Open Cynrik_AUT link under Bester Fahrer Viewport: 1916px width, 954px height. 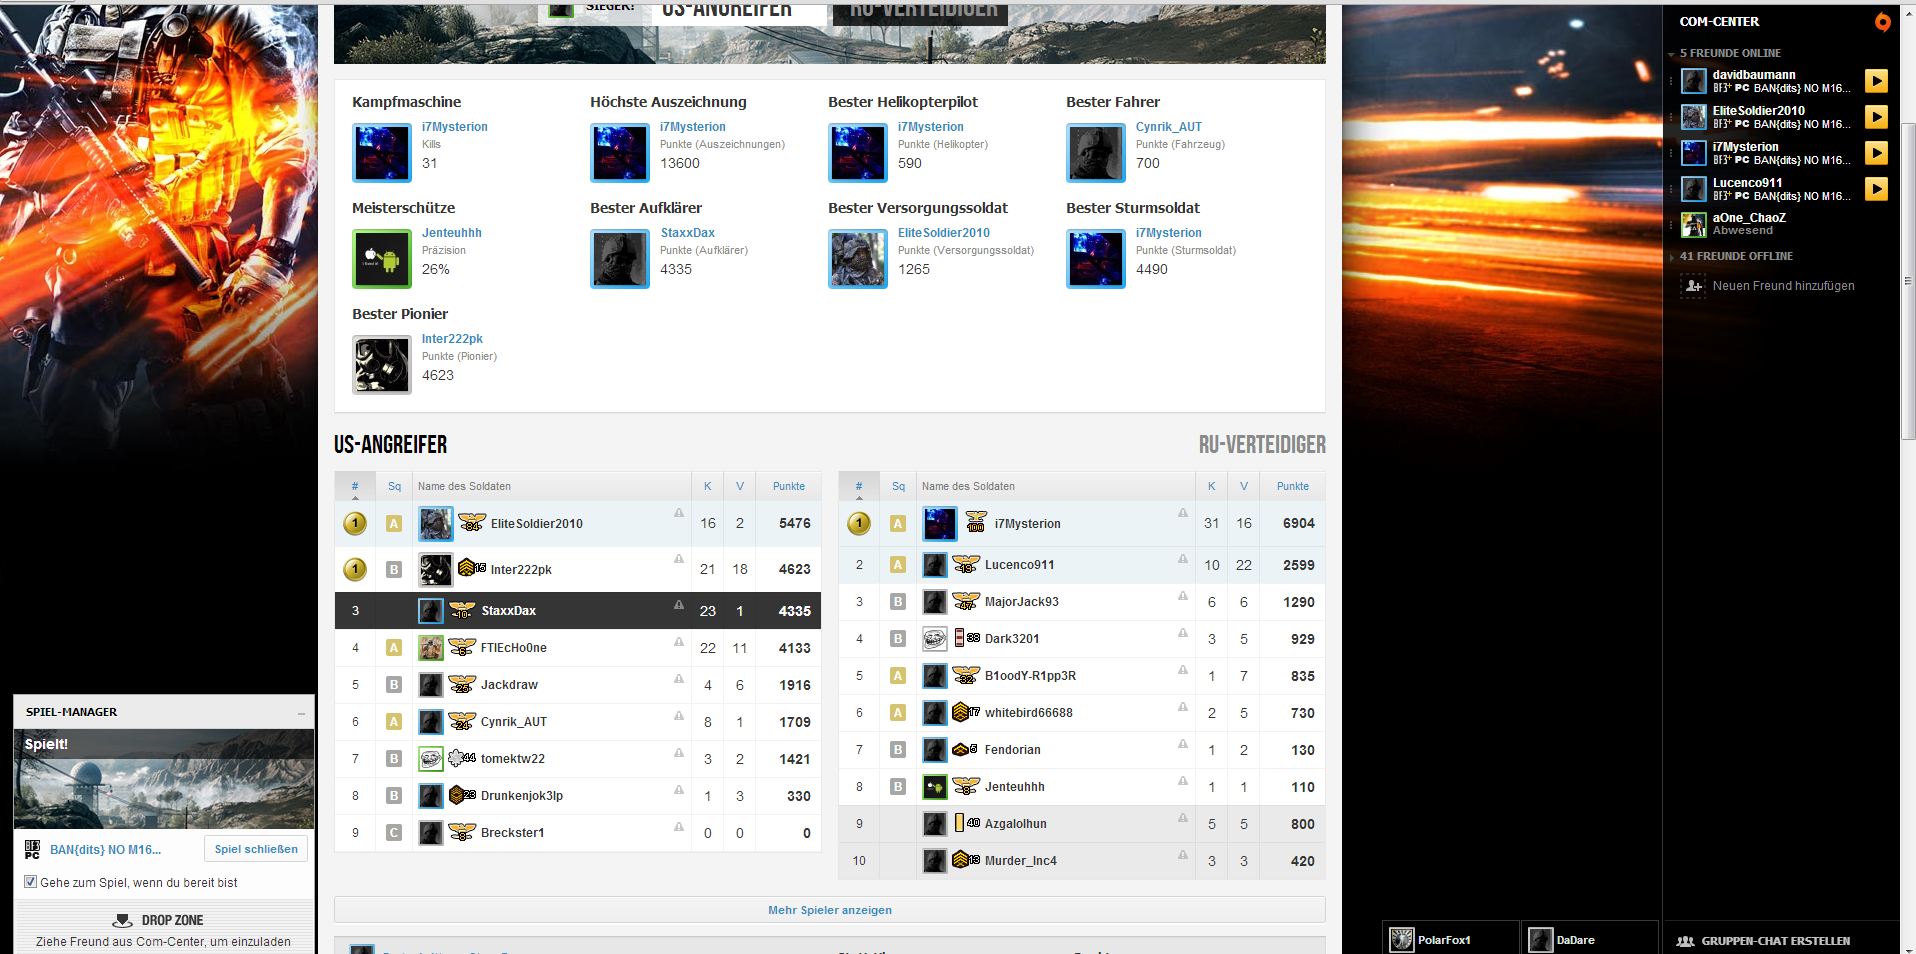pos(1168,127)
